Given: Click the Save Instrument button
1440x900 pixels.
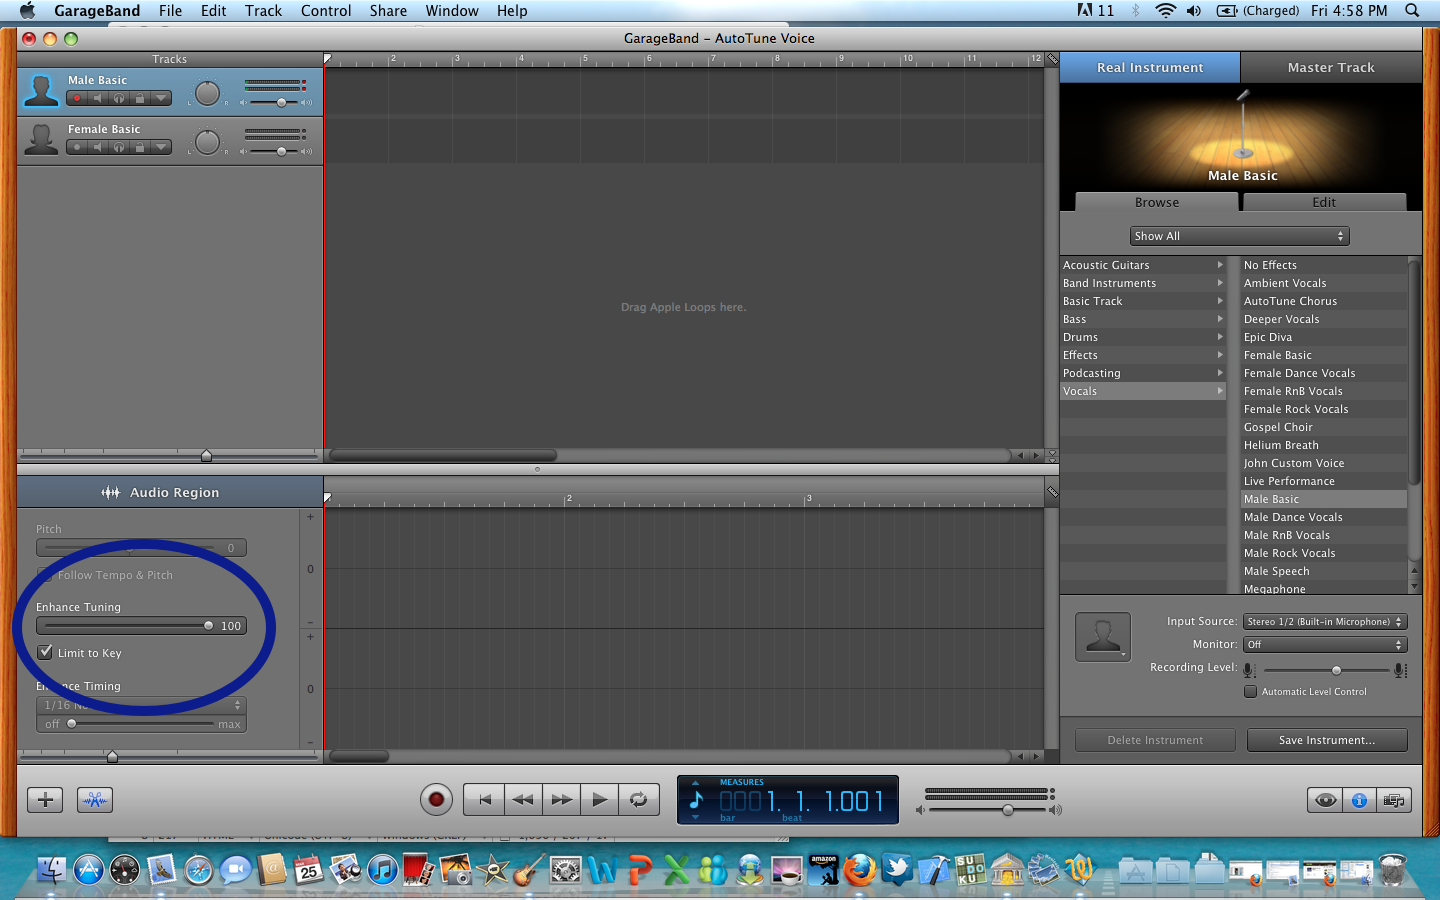Looking at the screenshot, I should 1327,740.
